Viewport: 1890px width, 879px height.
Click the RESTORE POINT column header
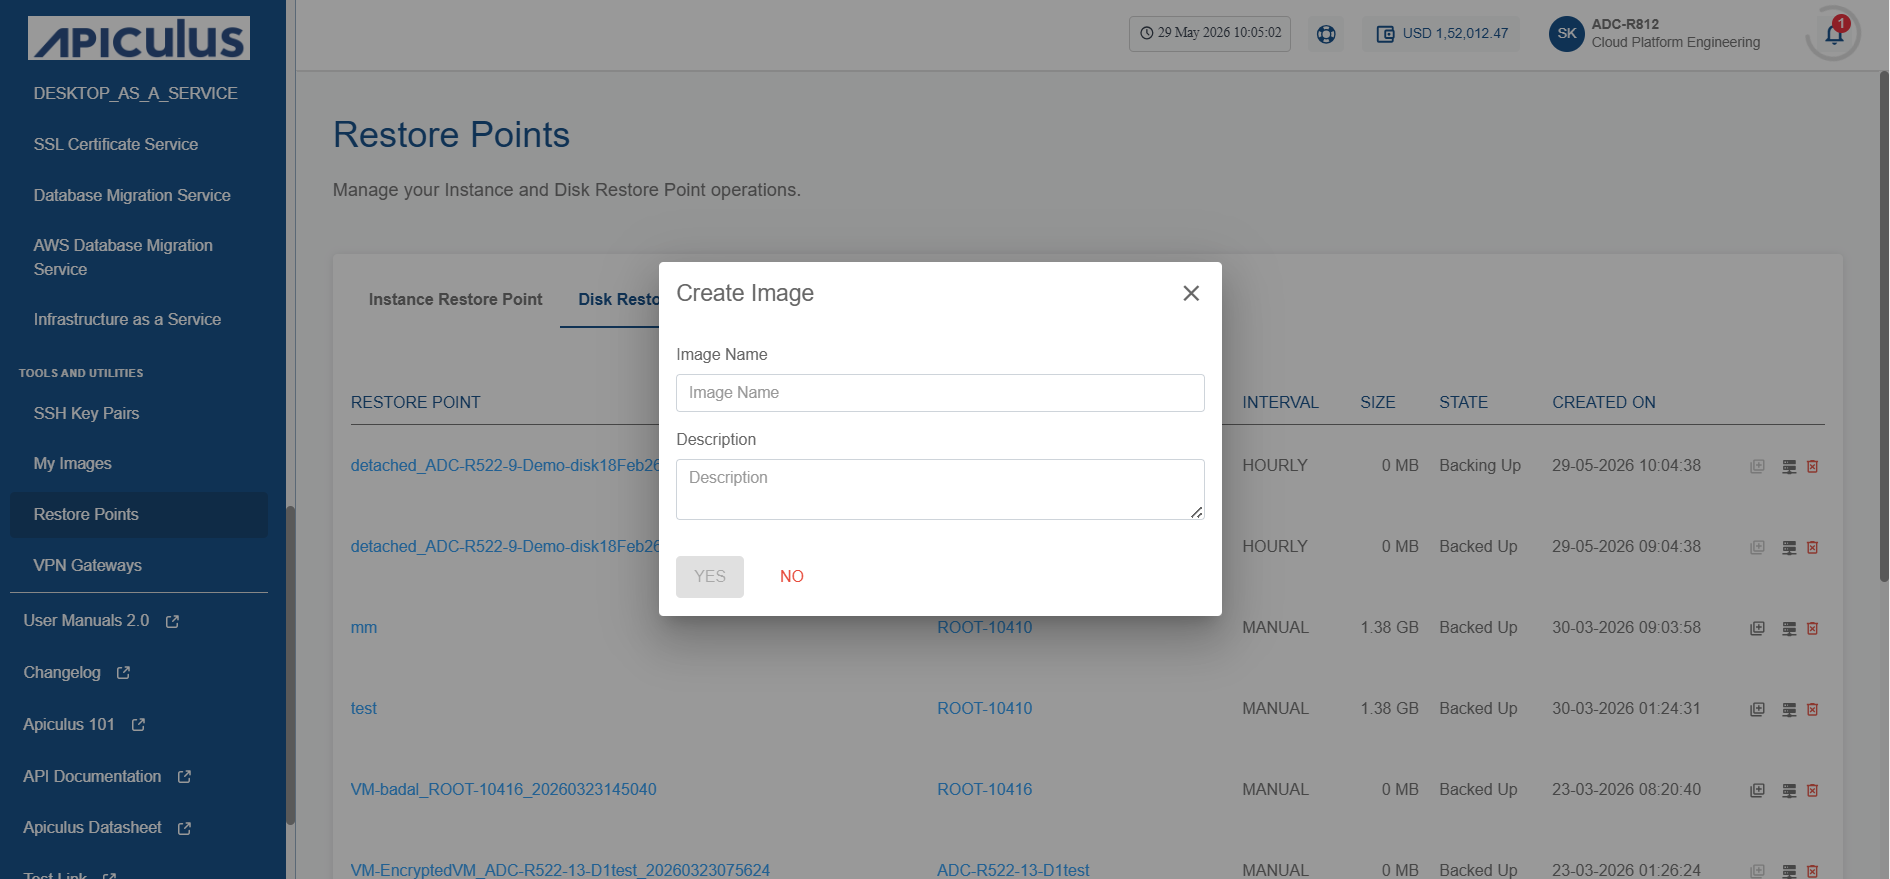pyautogui.click(x=415, y=402)
